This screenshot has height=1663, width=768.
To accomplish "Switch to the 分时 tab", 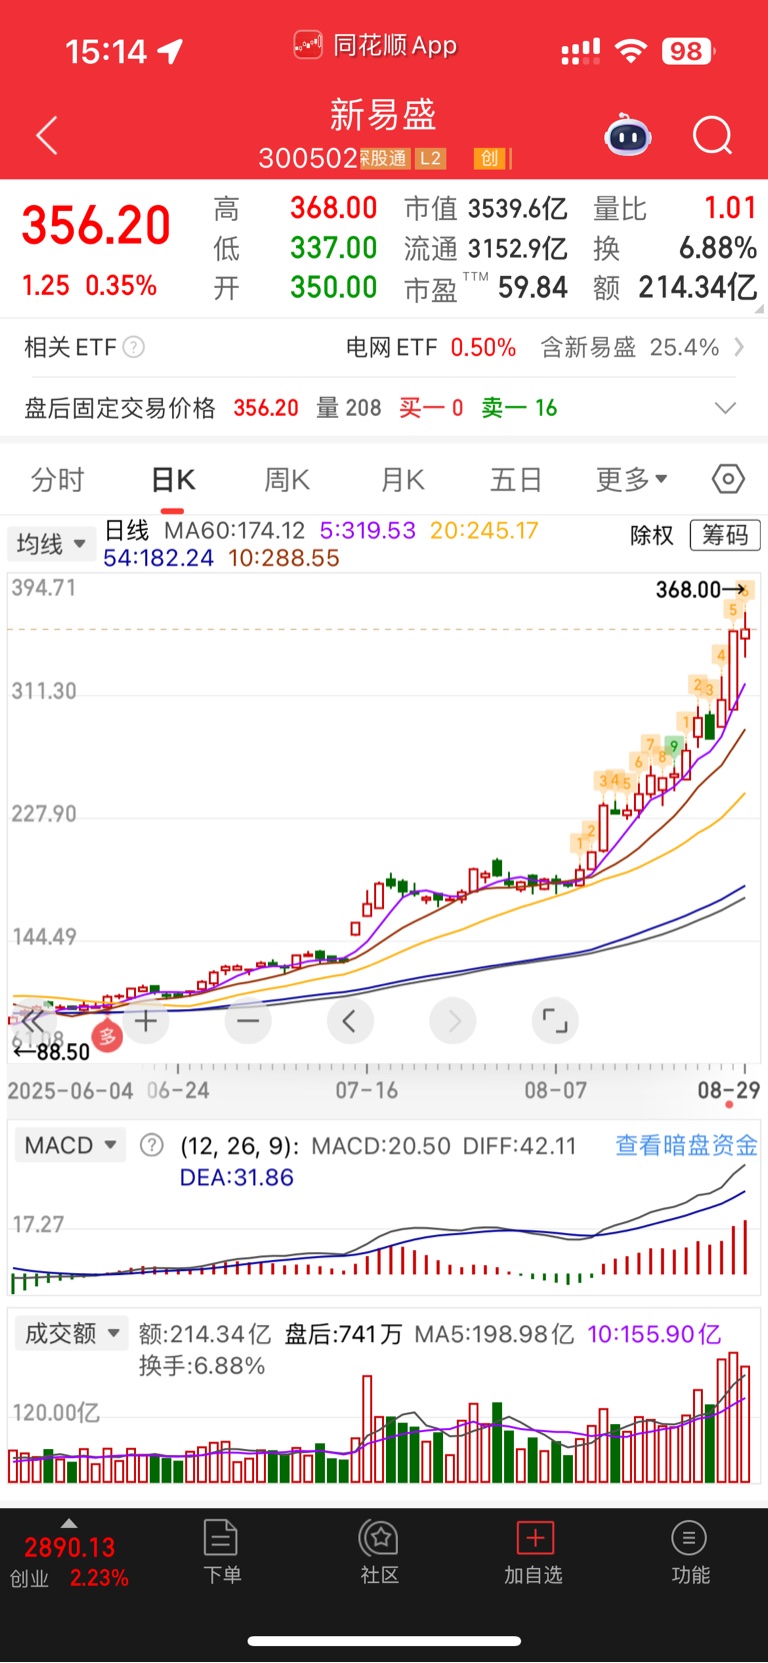I will point(57,480).
